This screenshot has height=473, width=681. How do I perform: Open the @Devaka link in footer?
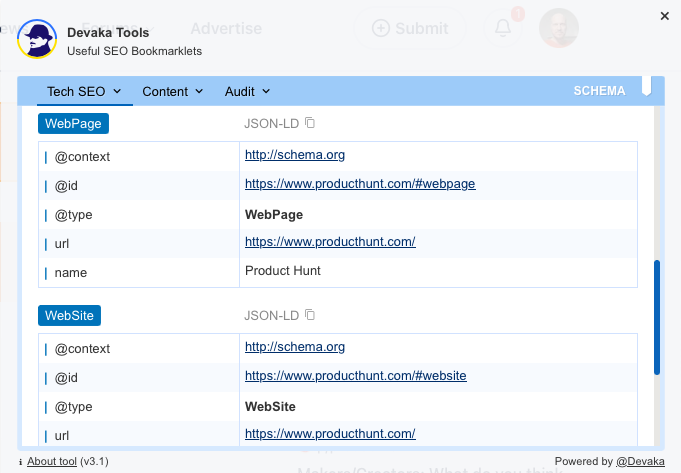pos(640,461)
